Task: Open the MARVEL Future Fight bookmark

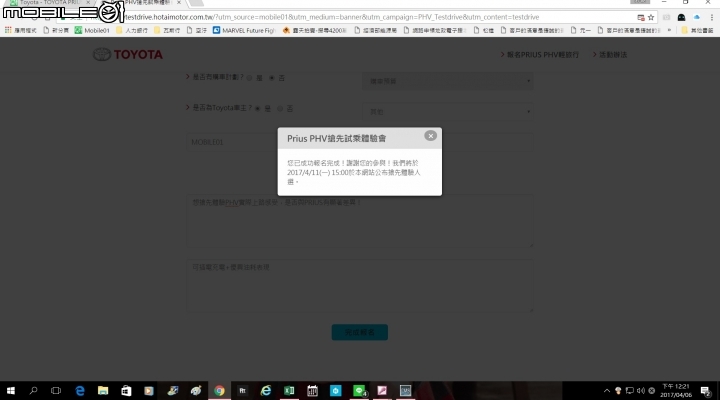Action: point(243,30)
